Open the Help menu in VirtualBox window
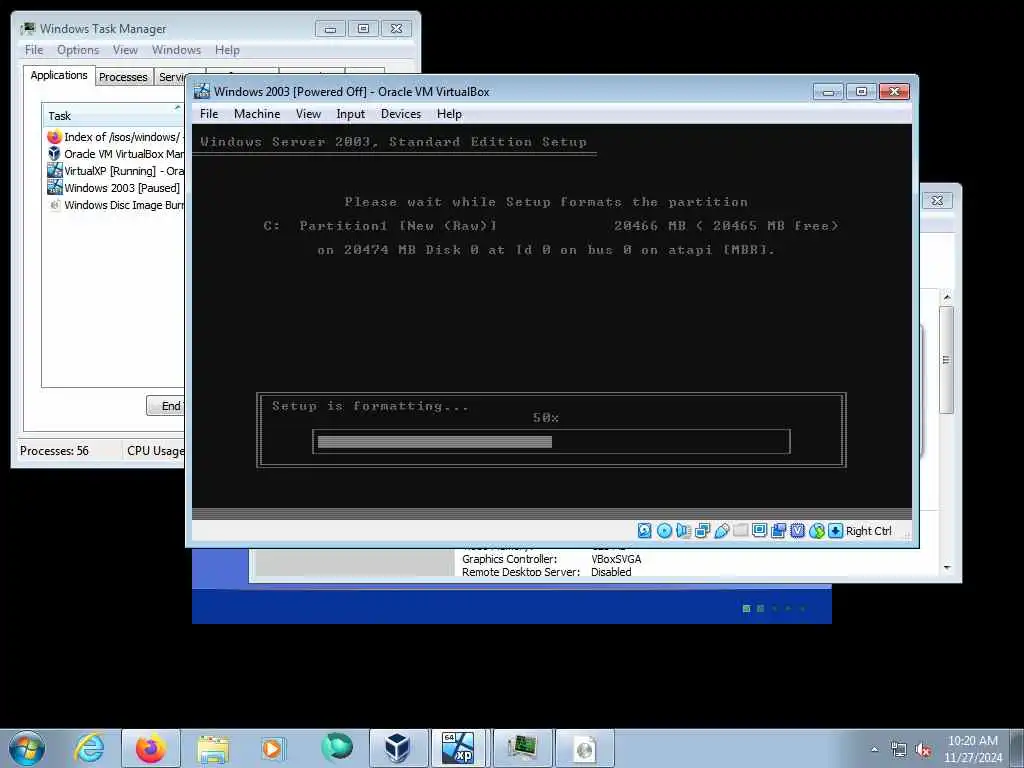Viewport: 1024px width, 768px height. point(449,114)
